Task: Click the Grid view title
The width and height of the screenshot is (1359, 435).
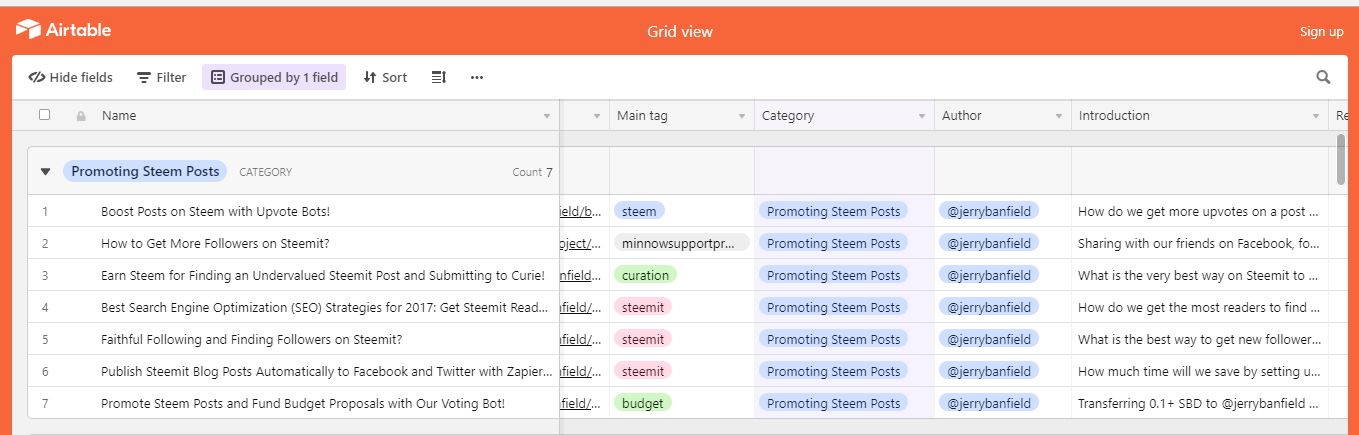Action: [x=680, y=31]
